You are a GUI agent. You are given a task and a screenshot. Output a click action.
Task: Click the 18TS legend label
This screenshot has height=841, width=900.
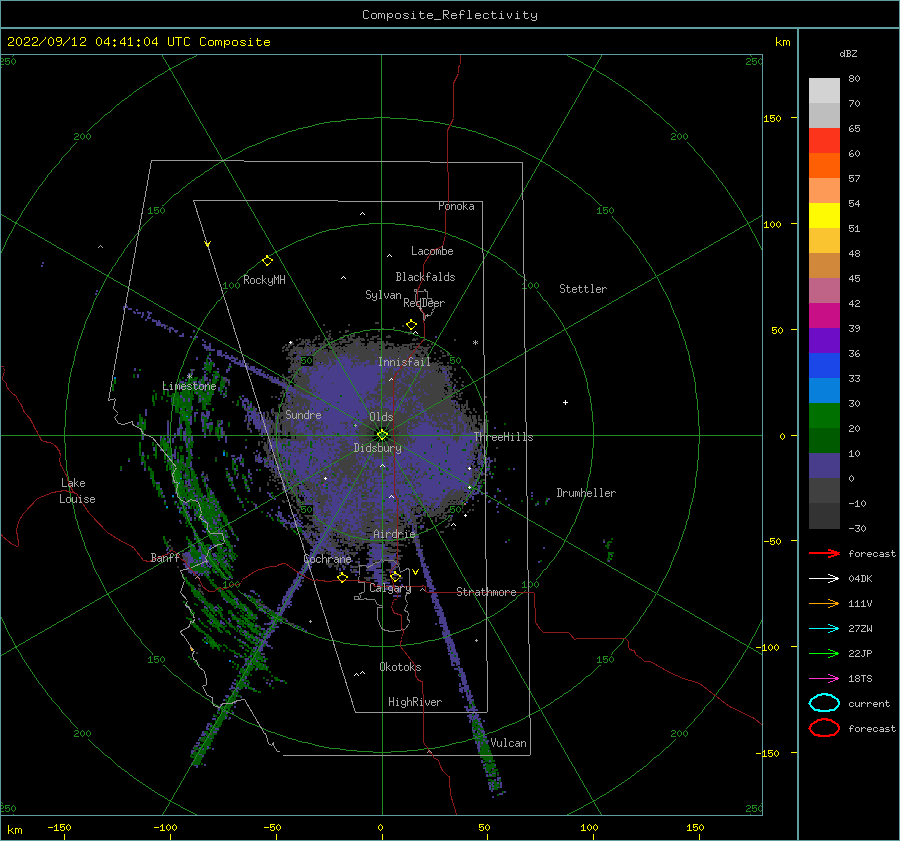(x=860, y=679)
